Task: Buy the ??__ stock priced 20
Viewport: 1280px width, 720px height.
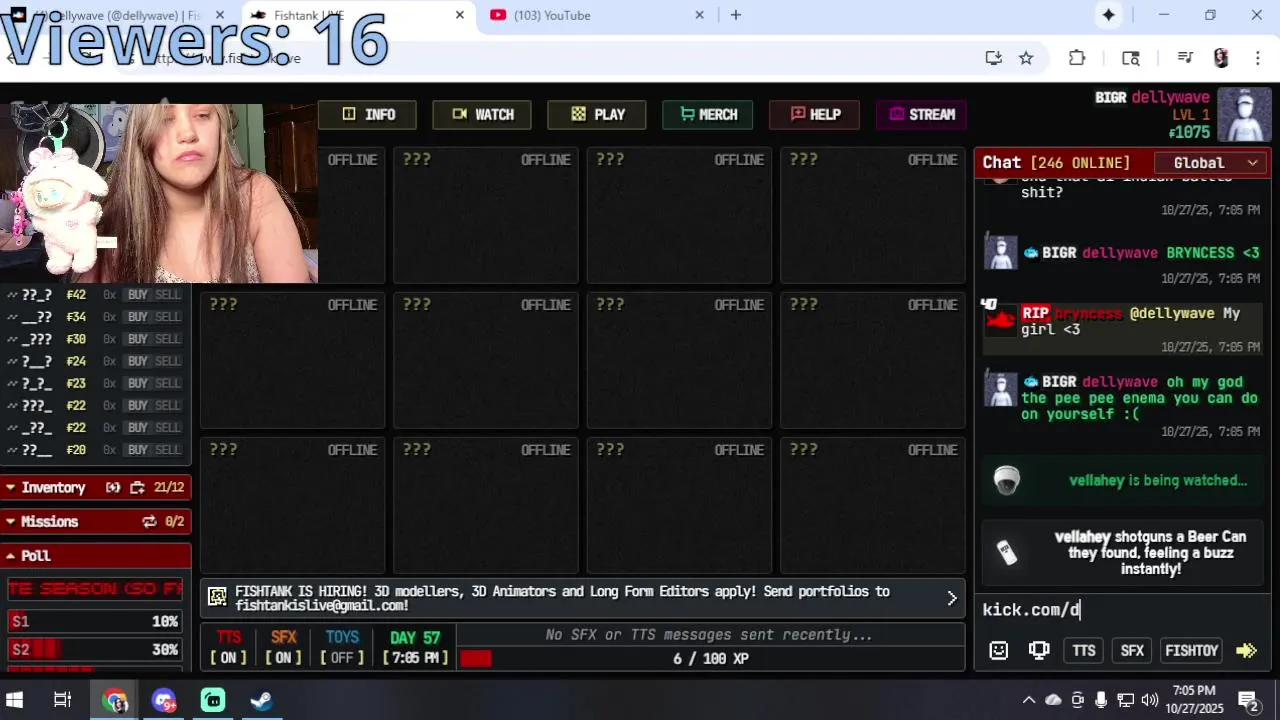Action: 138,450
